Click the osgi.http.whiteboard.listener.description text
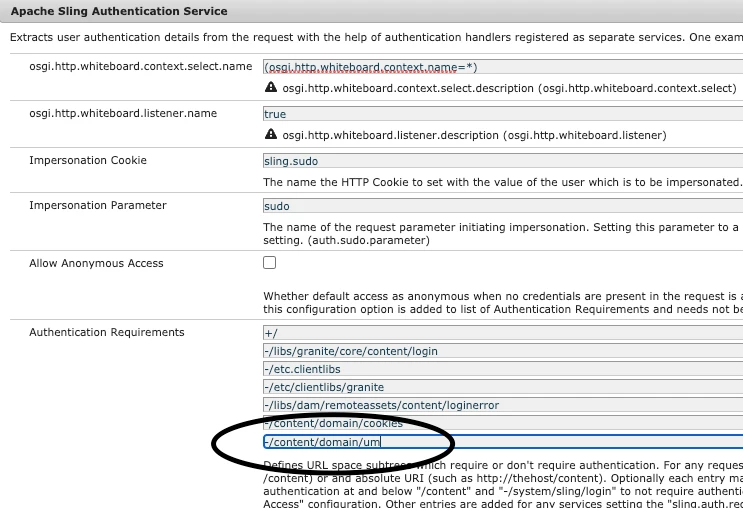The image size is (743, 508). [474, 135]
